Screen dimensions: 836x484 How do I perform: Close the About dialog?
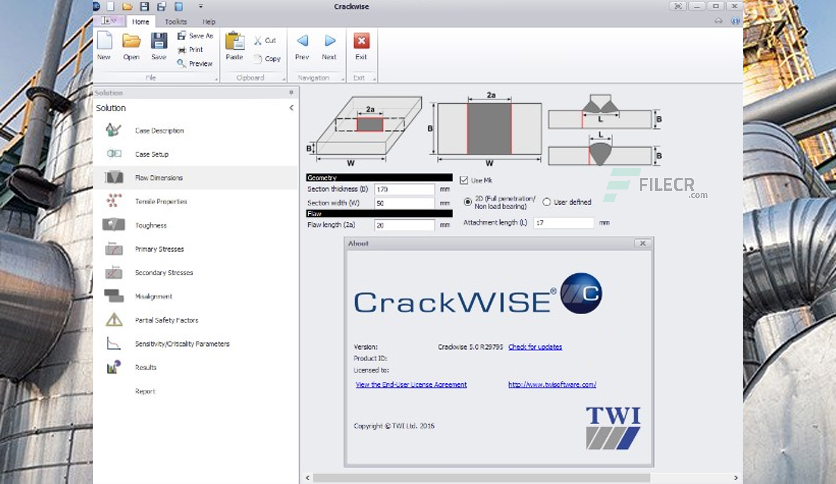[642, 243]
